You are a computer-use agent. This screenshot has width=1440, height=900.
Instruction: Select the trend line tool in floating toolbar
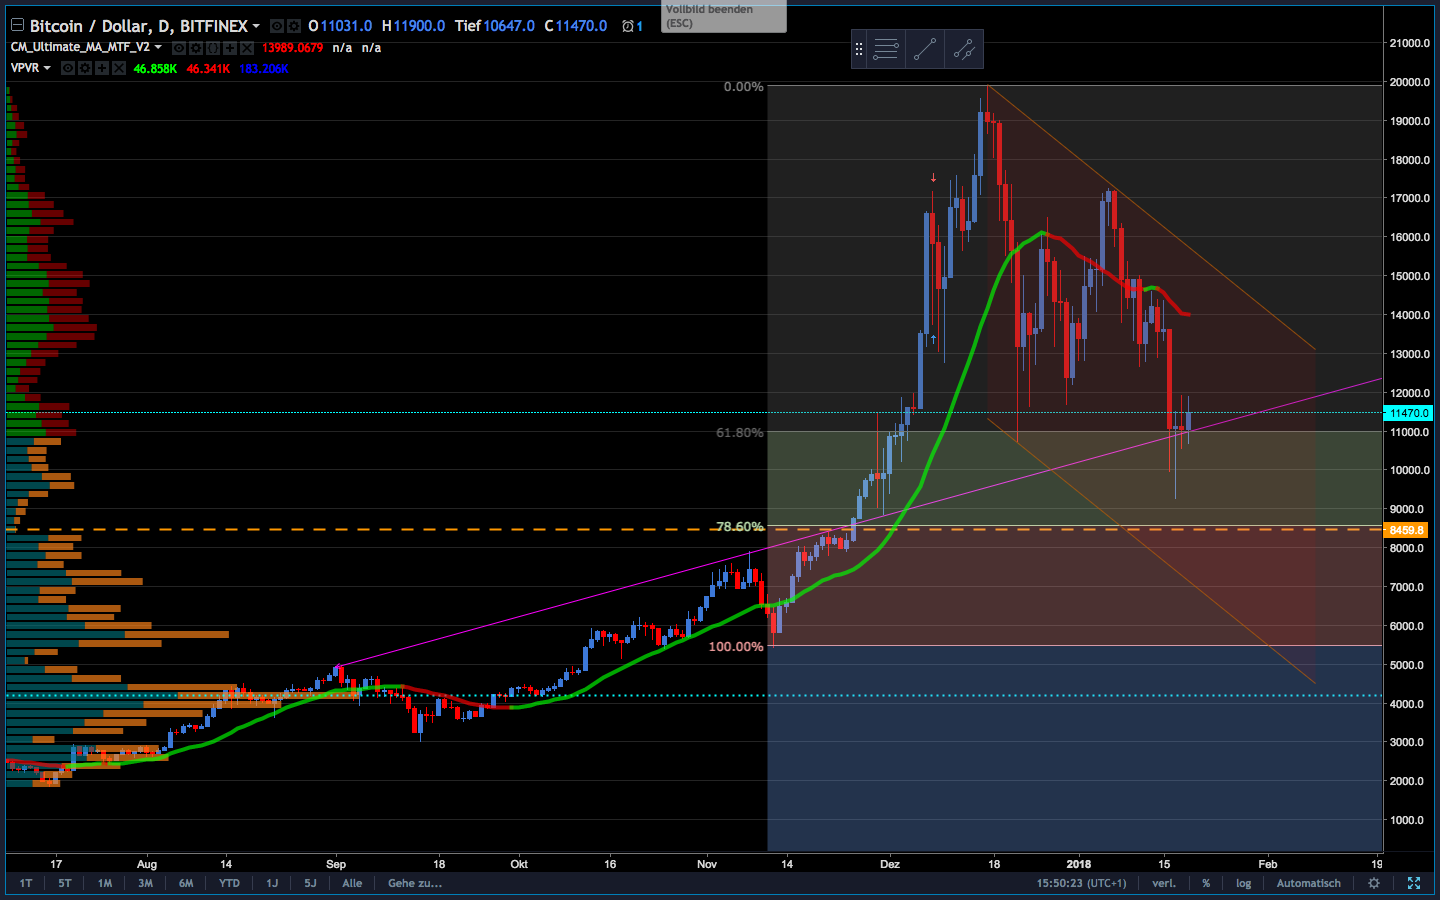tap(925, 49)
